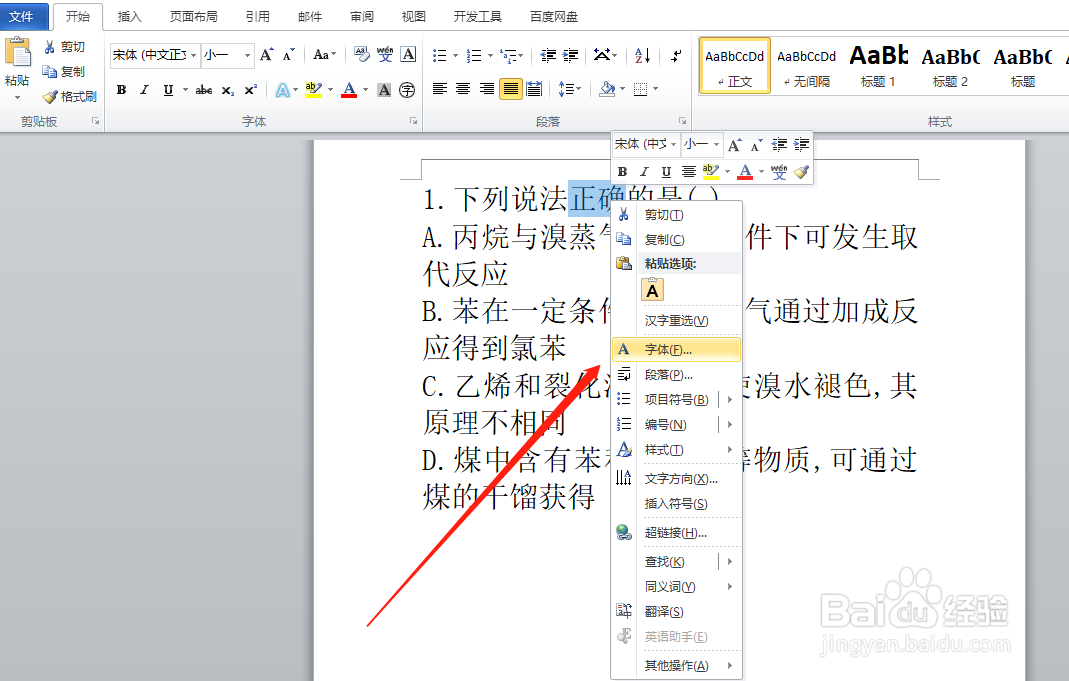Choose 字体(F)... from the context menu
Viewport: 1069px width, 681px height.
pyautogui.click(x=676, y=350)
